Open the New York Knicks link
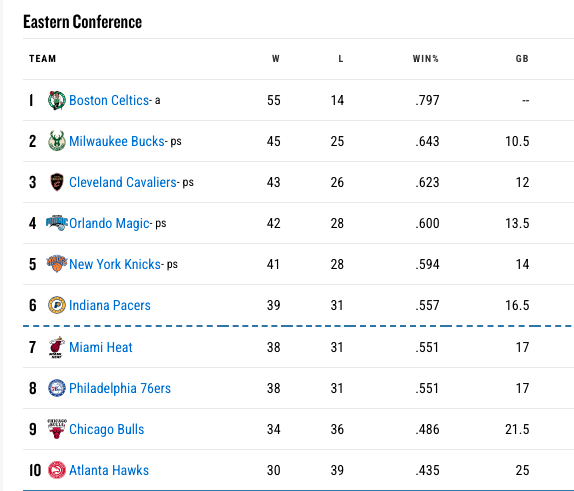This screenshot has height=491, width=574. (115, 264)
